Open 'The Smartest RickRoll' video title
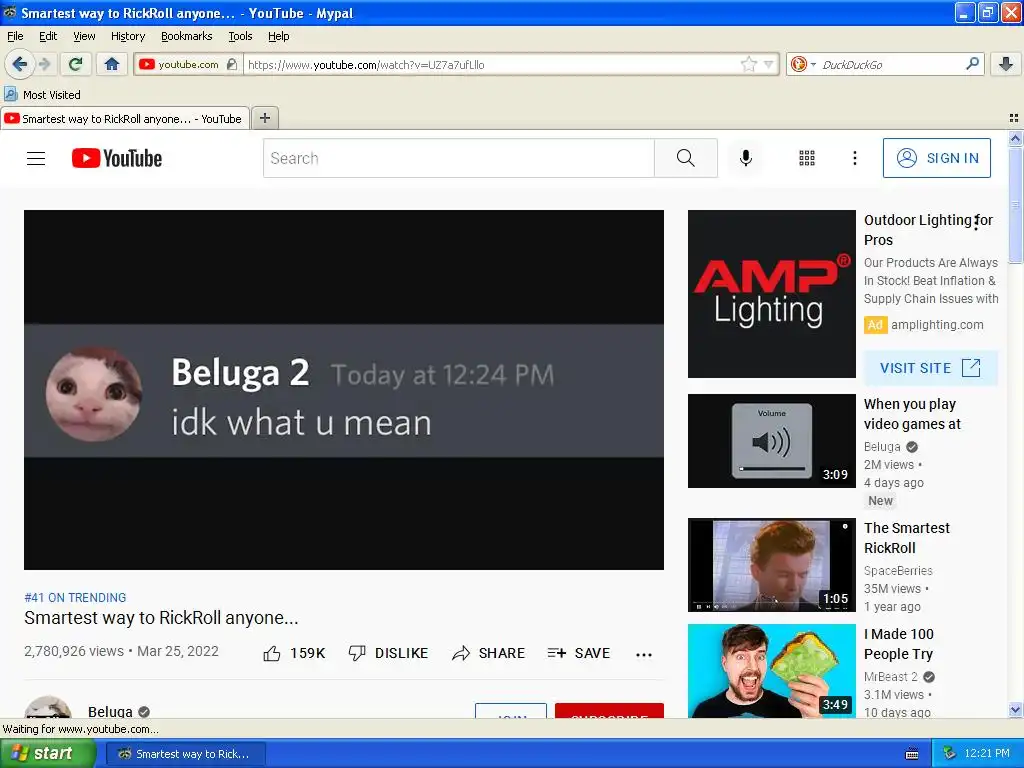Viewport: 1024px width, 768px height. [x=907, y=538]
